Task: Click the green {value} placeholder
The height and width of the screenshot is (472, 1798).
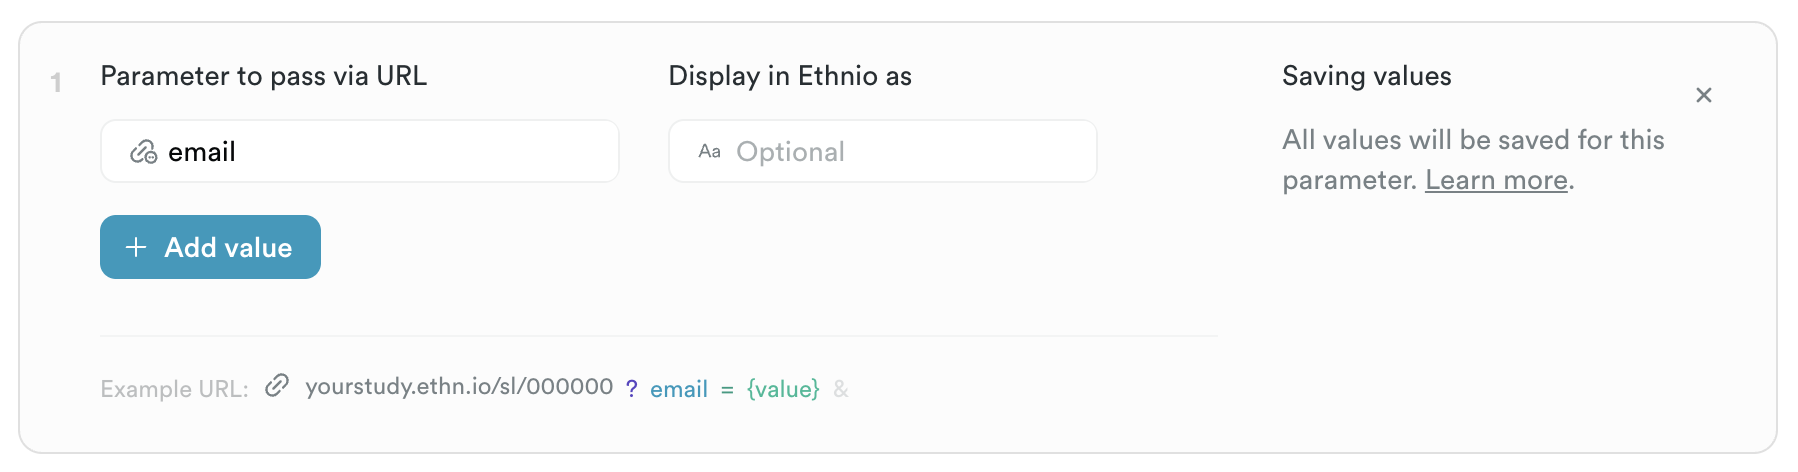Action: (x=783, y=389)
